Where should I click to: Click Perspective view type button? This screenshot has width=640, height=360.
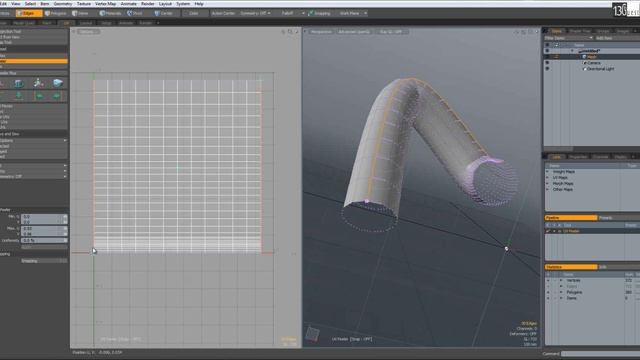[321, 31]
